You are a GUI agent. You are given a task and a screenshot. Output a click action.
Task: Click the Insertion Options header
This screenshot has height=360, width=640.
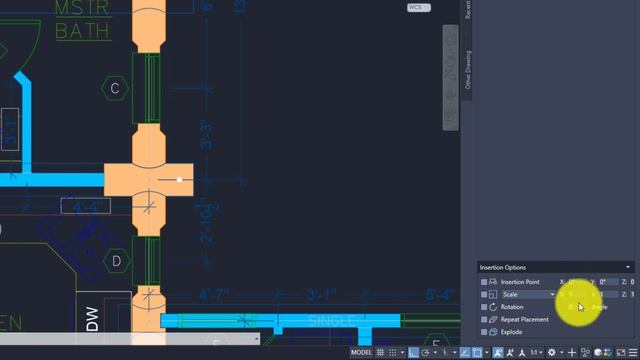555,267
